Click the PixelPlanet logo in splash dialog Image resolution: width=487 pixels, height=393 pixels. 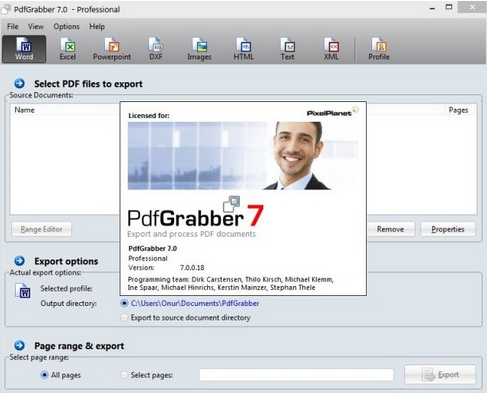pyautogui.click(x=332, y=112)
